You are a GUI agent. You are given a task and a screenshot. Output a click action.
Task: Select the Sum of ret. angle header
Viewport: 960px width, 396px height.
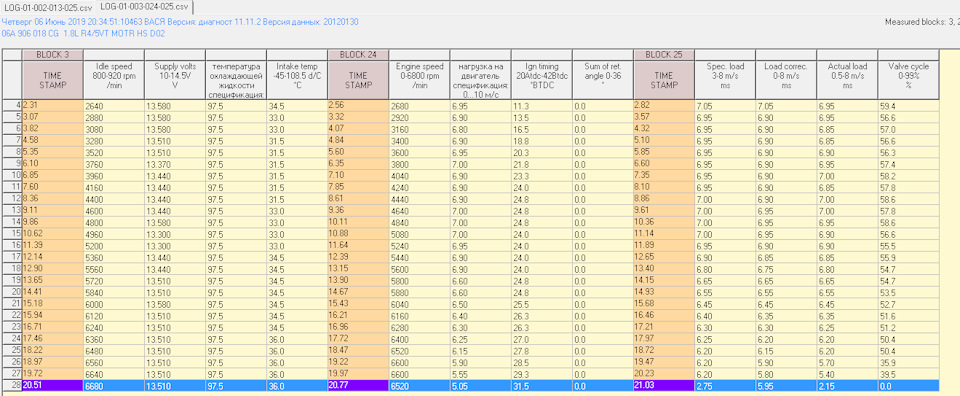pos(602,79)
